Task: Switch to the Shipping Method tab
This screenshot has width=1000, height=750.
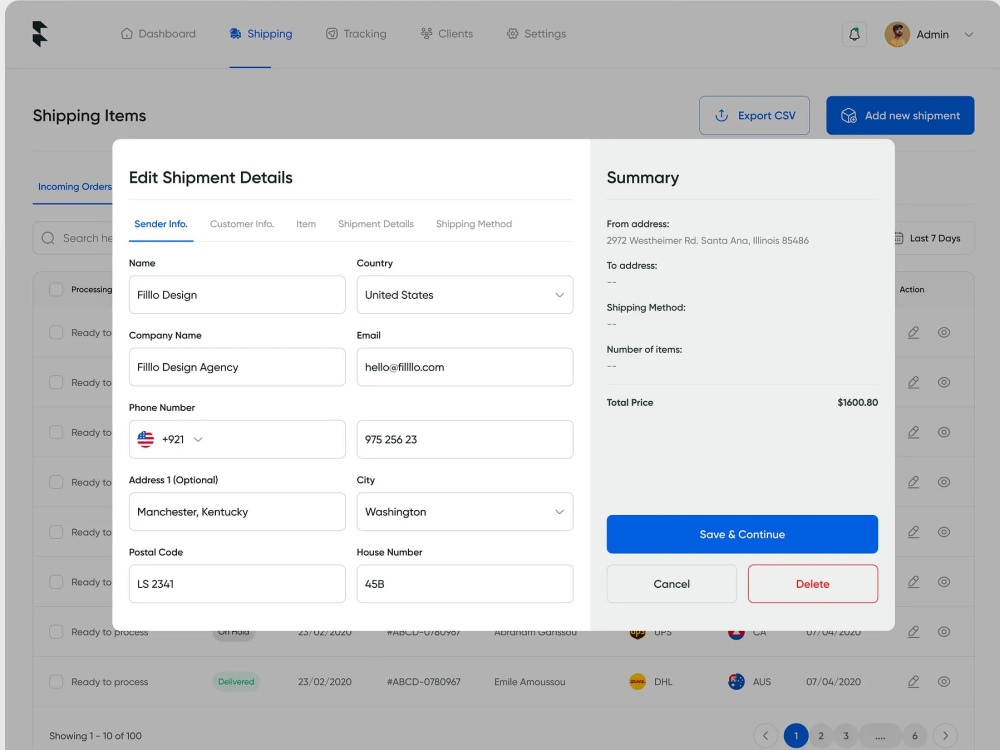Action: click(x=474, y=224)
